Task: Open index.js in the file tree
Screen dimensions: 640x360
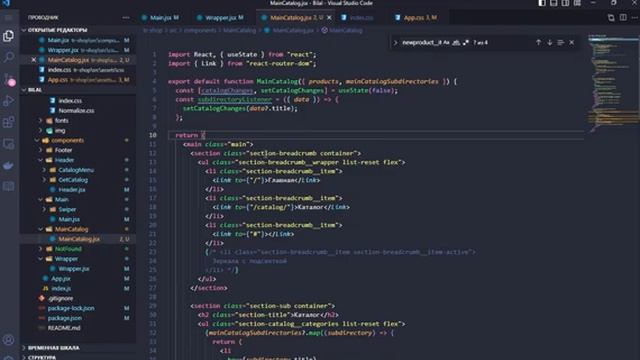Action: 61,289
